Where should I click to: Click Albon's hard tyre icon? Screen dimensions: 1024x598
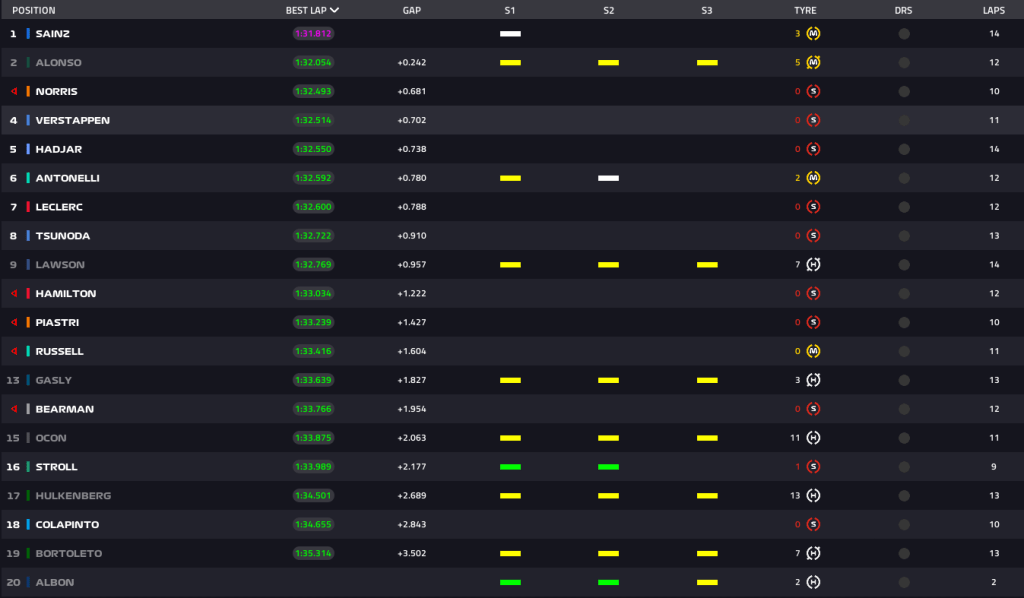813,582
